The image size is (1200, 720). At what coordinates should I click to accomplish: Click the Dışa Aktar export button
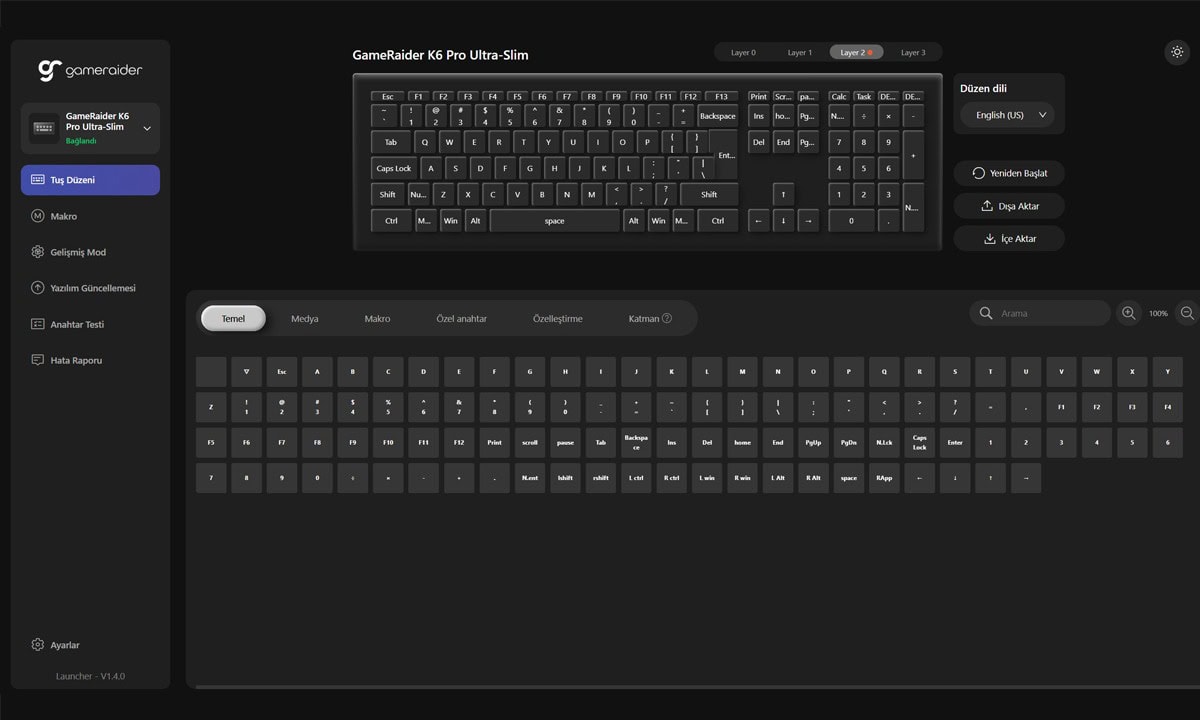[1009, 206]
